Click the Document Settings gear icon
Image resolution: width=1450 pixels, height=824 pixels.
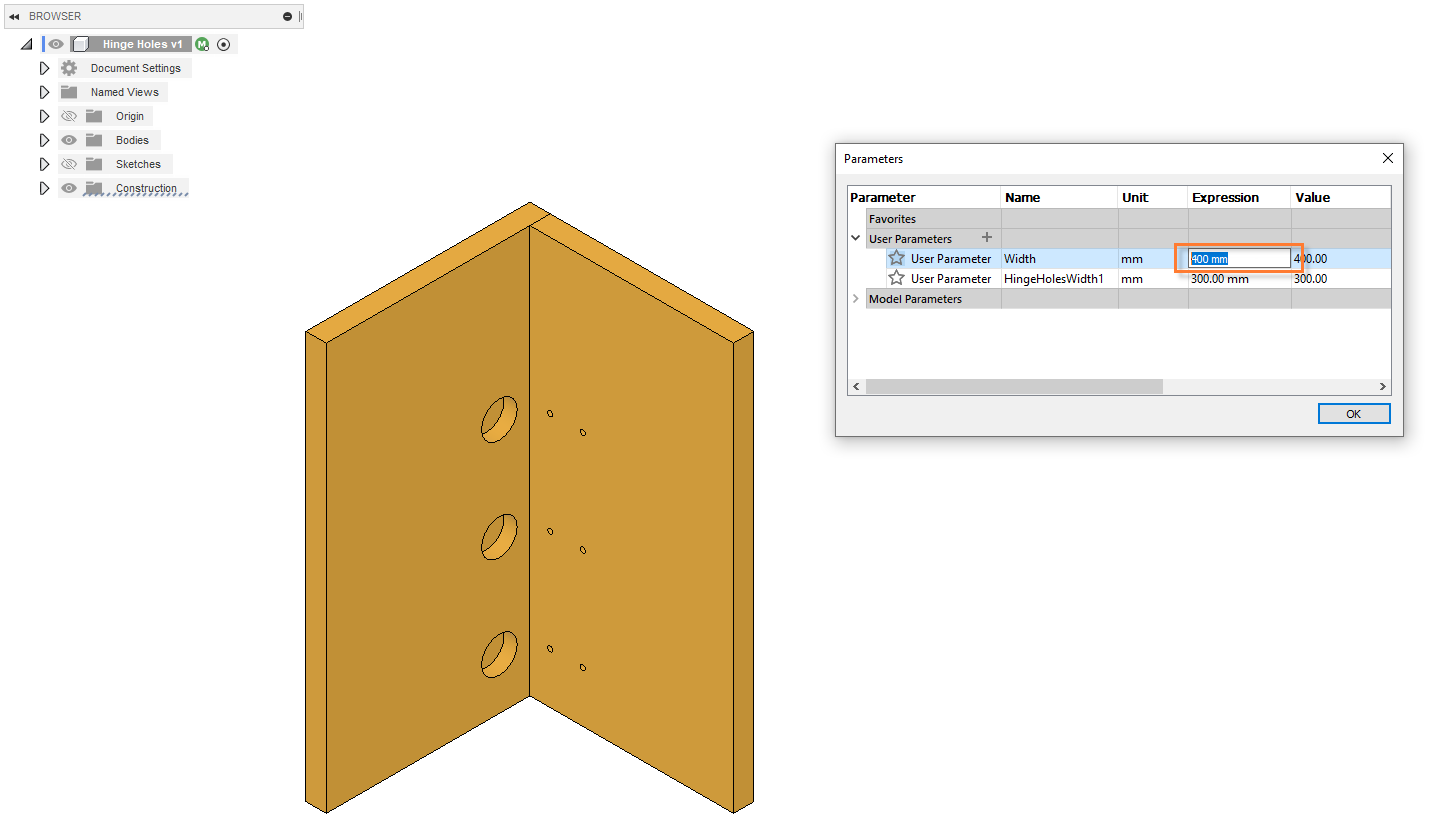click(x=69, y=68)
